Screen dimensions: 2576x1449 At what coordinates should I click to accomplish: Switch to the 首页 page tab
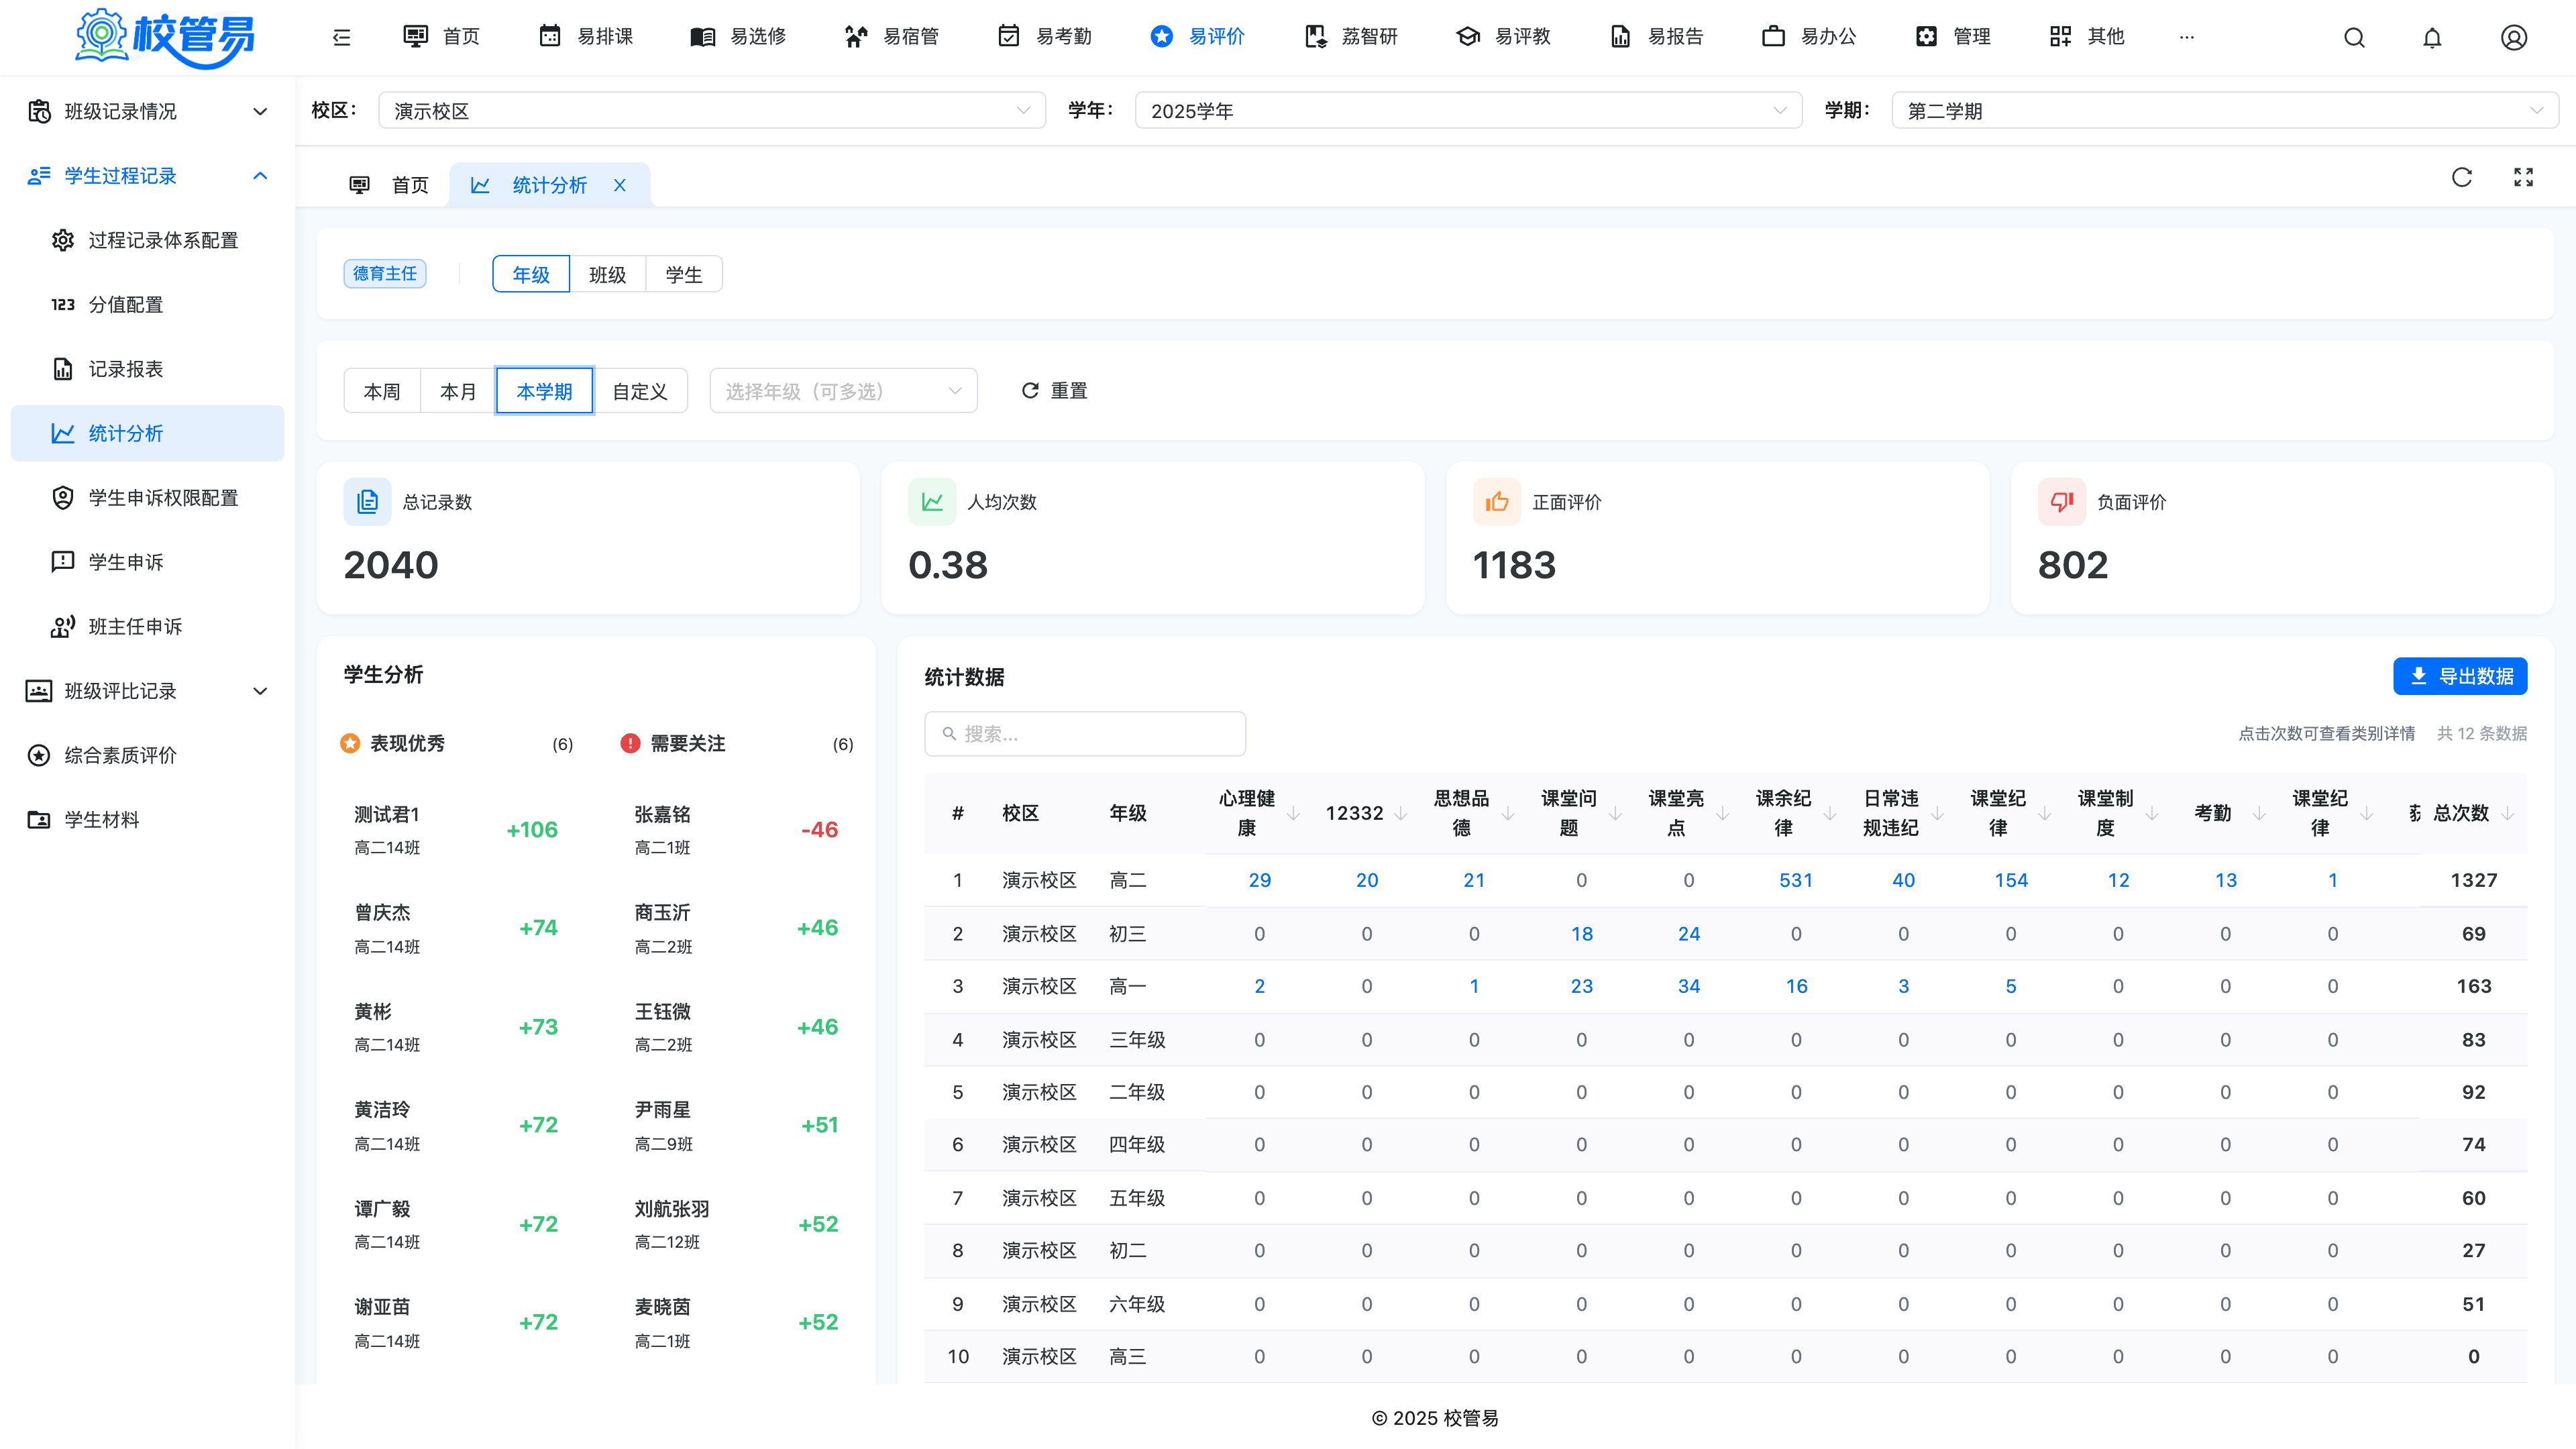[389, 185]
